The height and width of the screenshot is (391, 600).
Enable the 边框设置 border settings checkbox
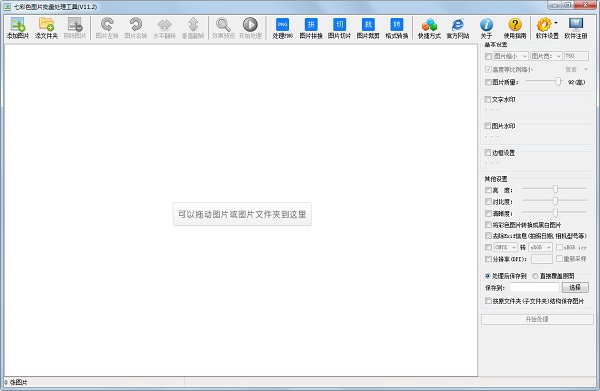[488, 153]
